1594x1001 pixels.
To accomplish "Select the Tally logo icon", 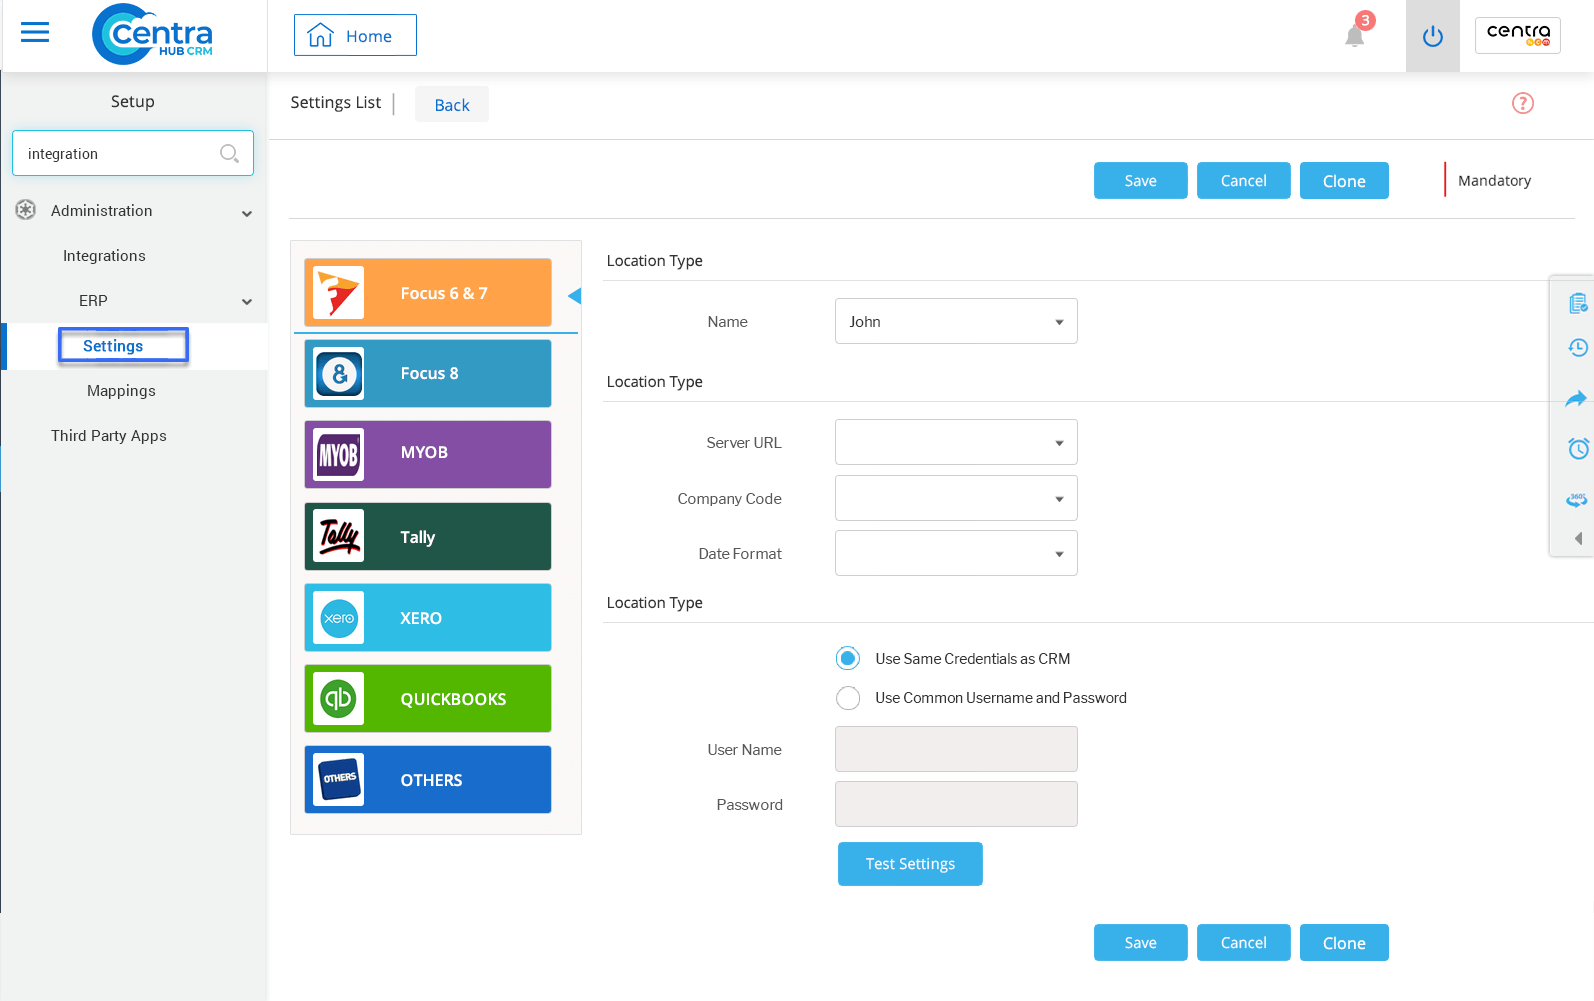I will [x=339, y=536].
